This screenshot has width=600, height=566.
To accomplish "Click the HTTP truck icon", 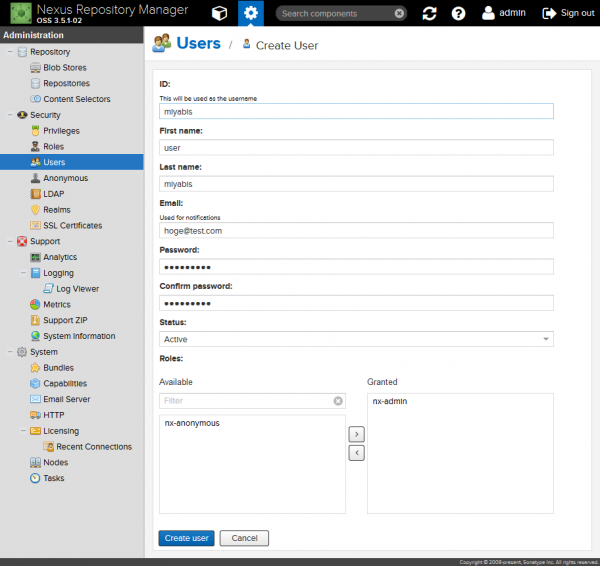I will point(35,415).
